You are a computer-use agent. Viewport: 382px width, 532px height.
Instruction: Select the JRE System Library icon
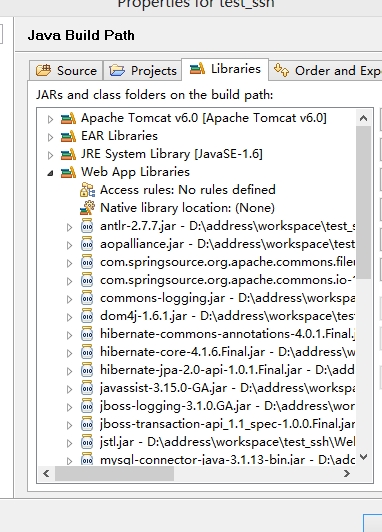click(x=68, y=154)
